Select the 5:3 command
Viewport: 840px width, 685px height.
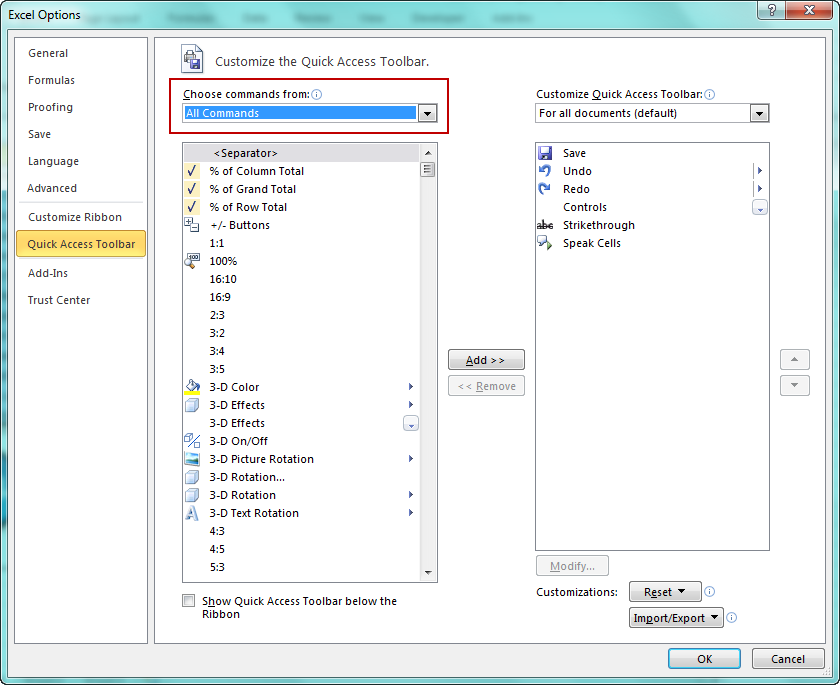pos(302,567)
